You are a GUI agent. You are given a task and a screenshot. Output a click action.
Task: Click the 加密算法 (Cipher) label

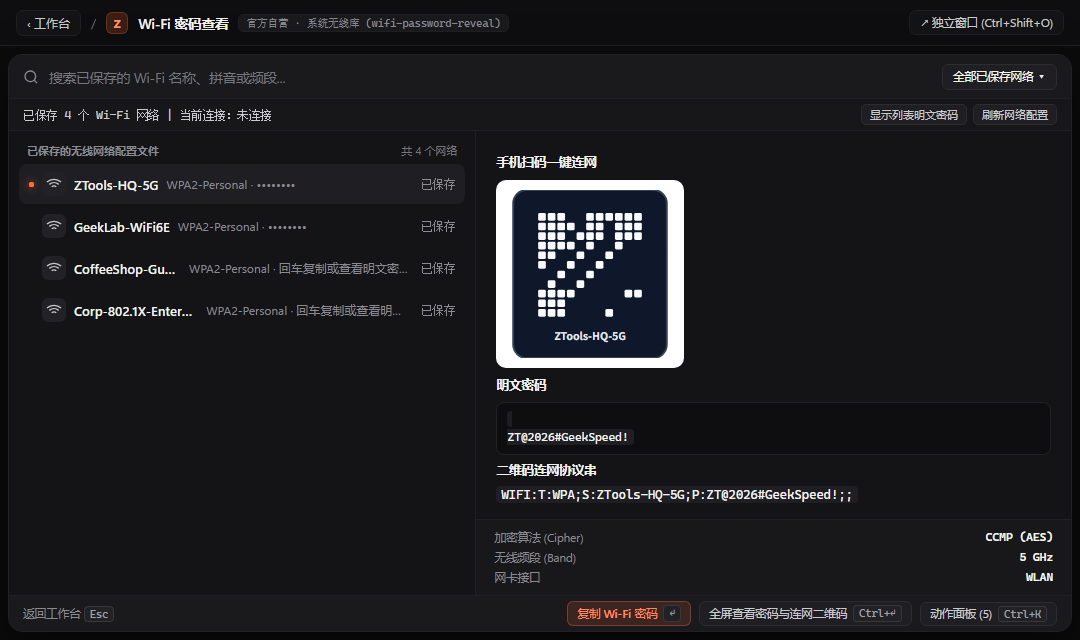tap(539, 537)
